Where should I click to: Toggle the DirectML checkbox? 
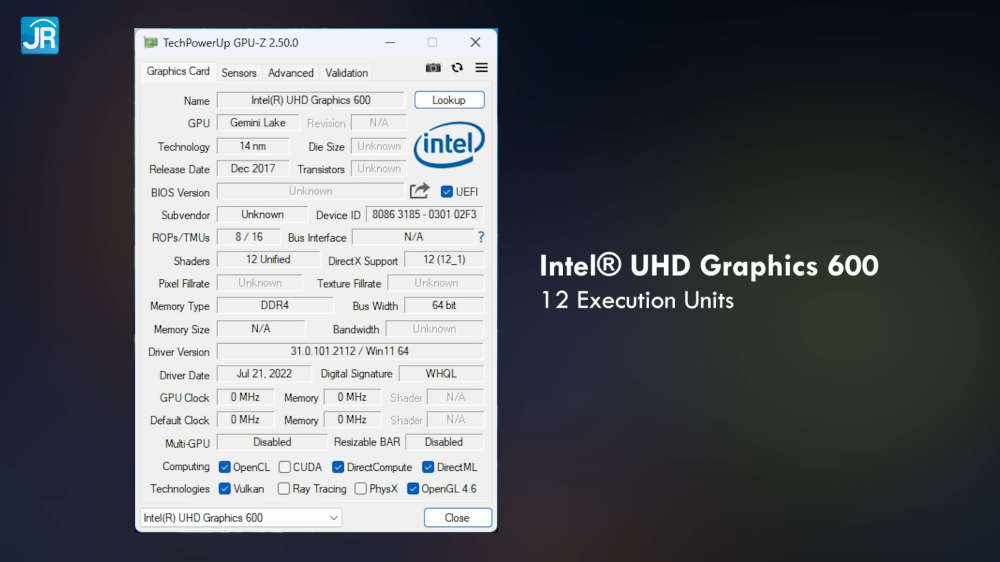click(428, 467)
